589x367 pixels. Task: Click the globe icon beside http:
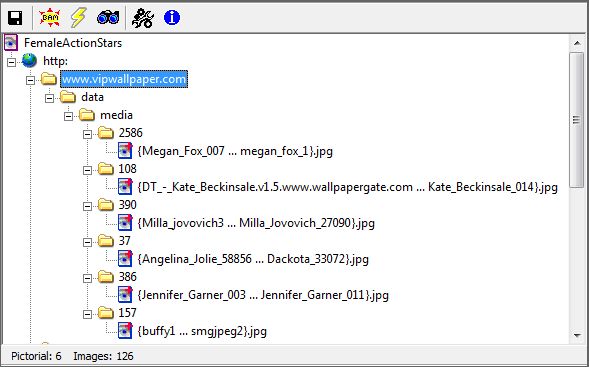pos(29,60)
